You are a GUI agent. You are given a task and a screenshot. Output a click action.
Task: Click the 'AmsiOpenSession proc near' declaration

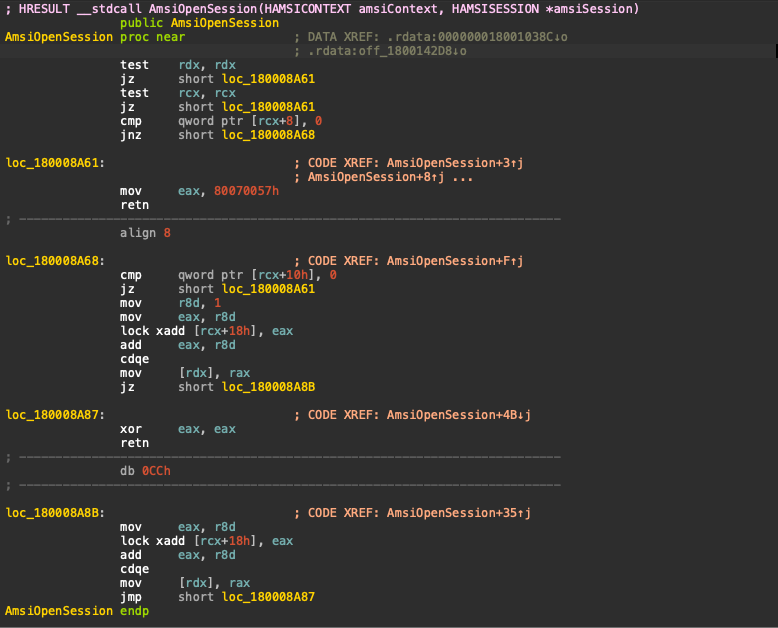95,37
